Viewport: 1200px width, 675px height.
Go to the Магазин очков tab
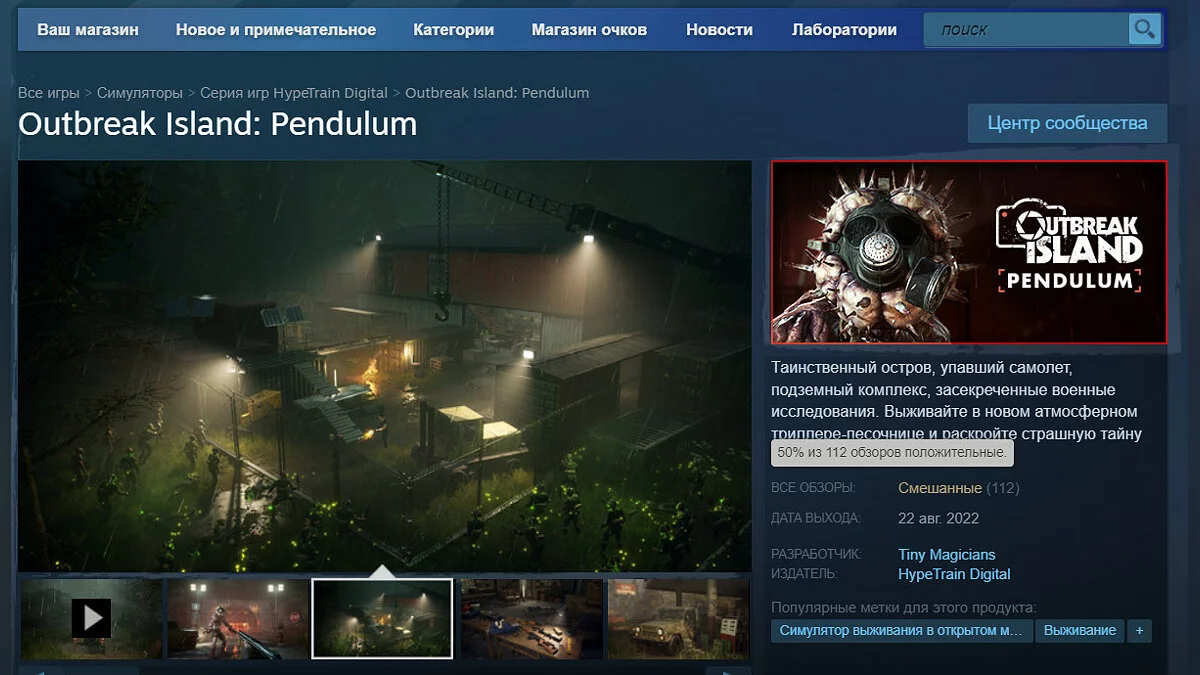[589, 30]
